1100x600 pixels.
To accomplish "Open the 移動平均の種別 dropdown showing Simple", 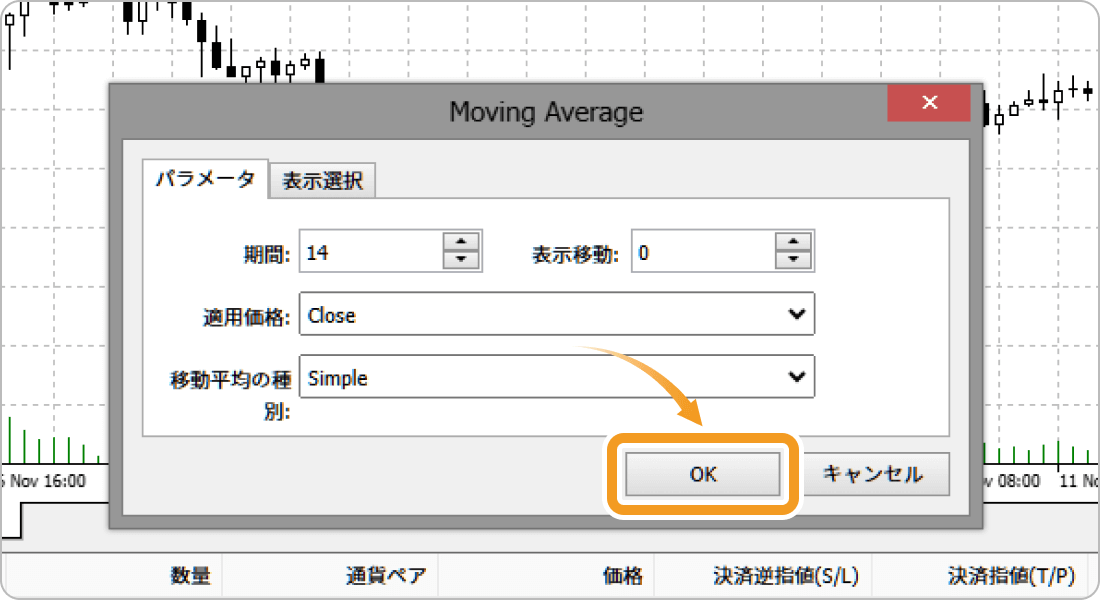I will click(x=557, y=377).
